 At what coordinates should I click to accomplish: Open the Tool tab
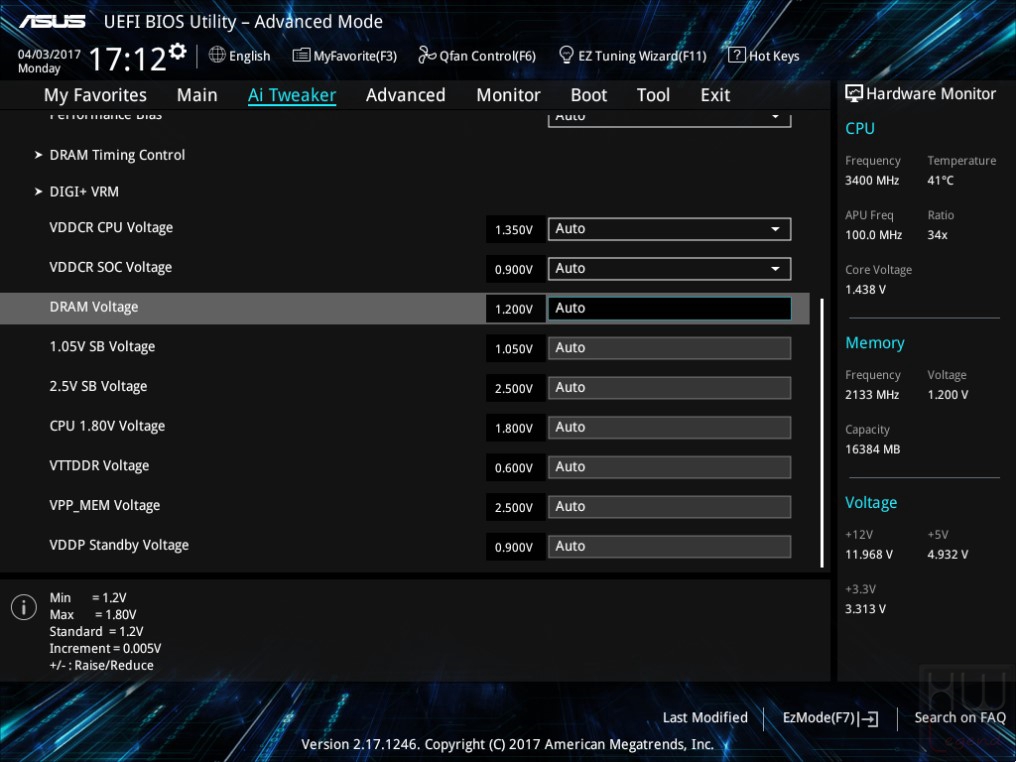653,95
